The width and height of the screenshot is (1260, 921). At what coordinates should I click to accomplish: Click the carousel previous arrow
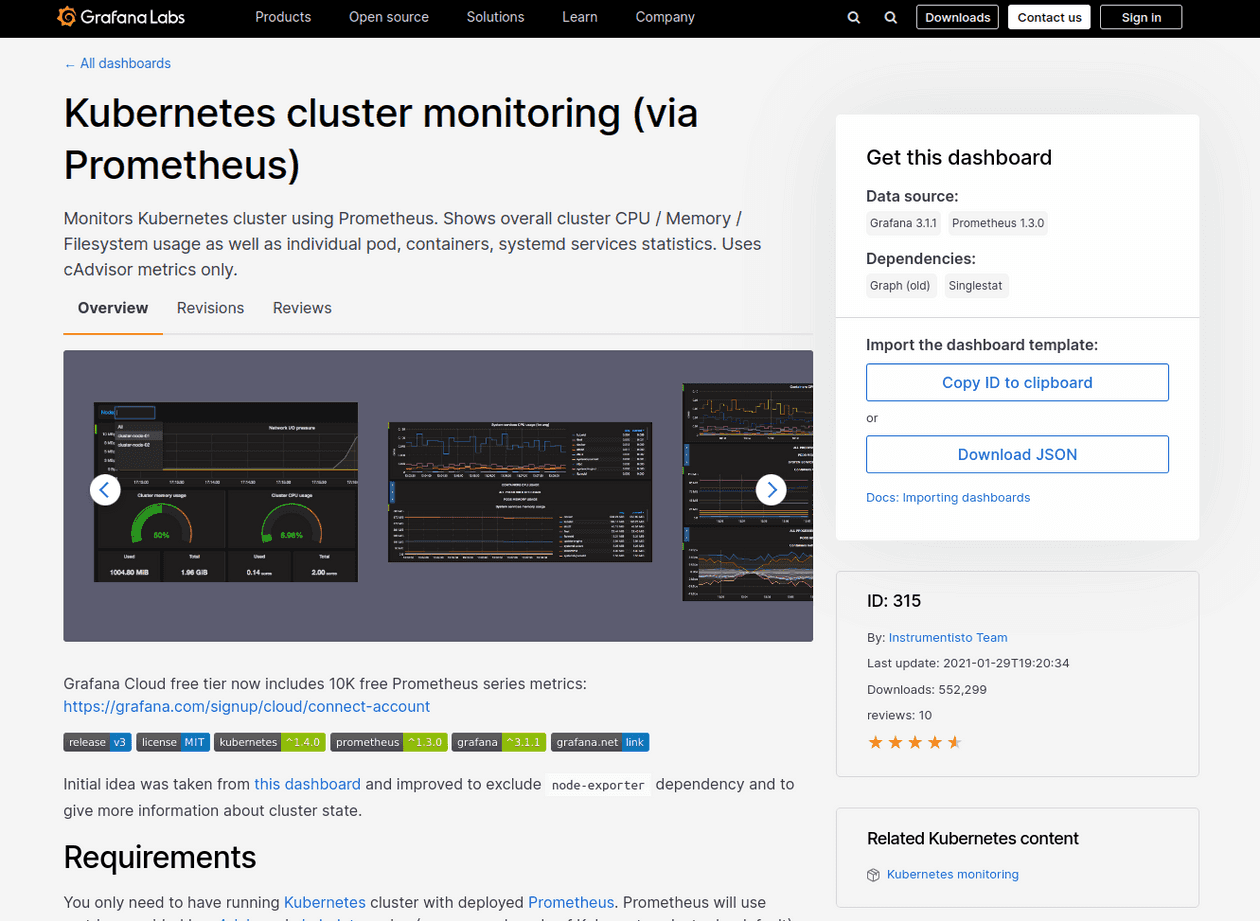(x=105, y=489)
